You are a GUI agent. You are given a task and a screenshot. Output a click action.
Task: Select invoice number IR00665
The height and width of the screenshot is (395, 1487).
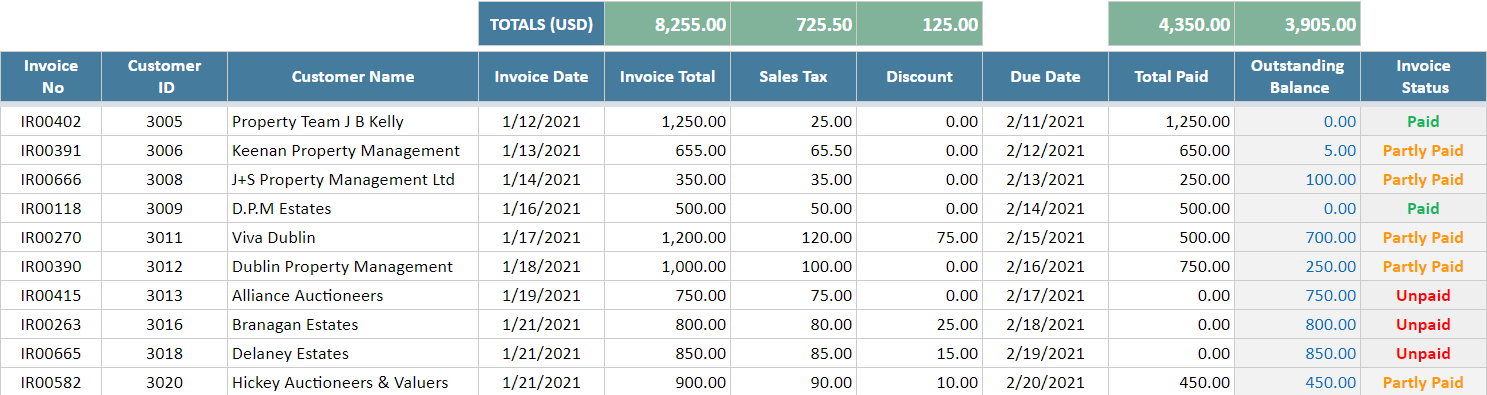(51, 354)
